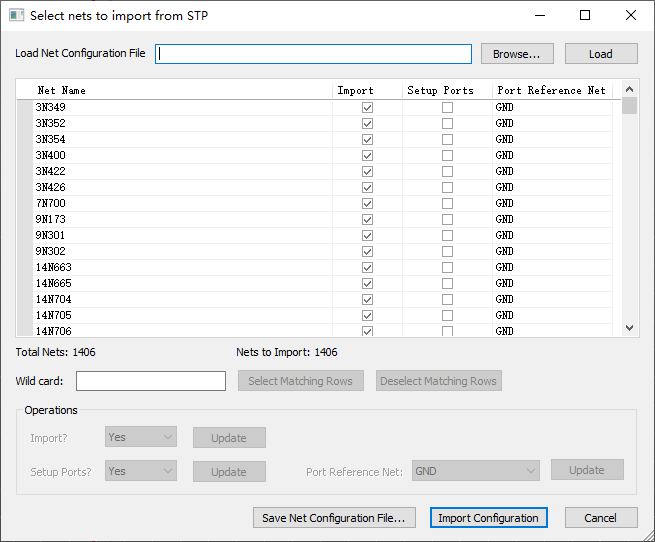Open the Setup Ports? Yes dropdown
655x542 pixels.
click(x=141, y=471)
